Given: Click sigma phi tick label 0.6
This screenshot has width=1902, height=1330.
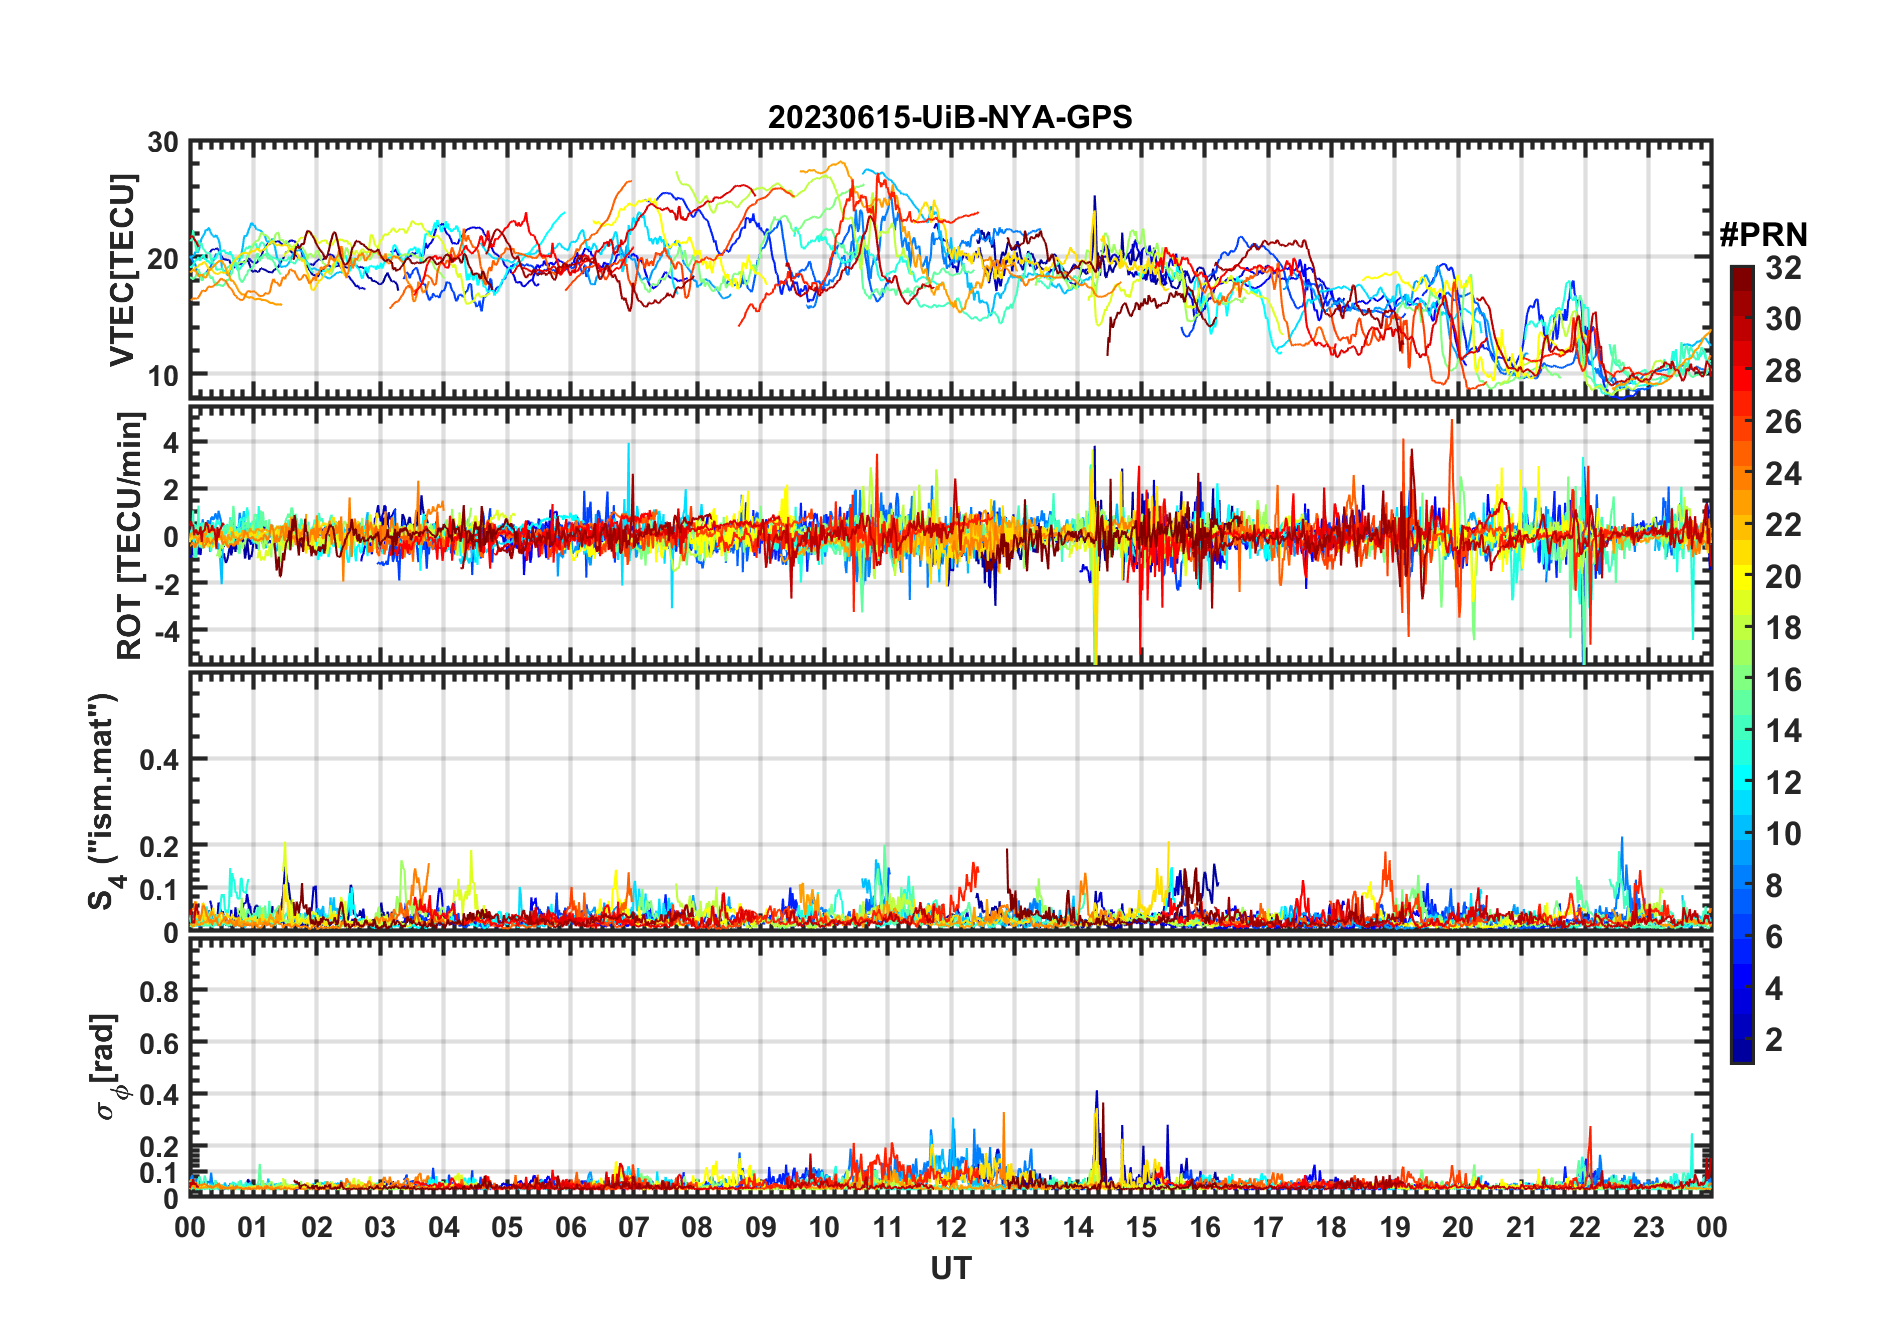Looking at the screenshot, I should tap(159, 1043).
